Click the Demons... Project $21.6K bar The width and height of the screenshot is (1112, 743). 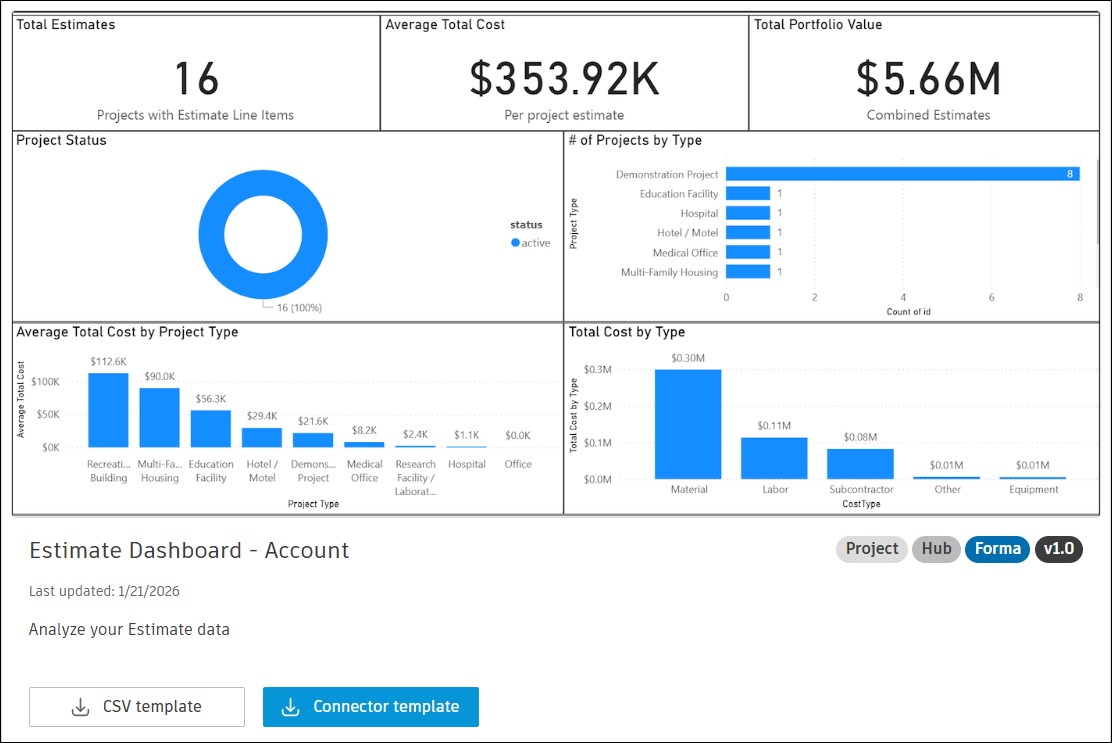(313, 440)
